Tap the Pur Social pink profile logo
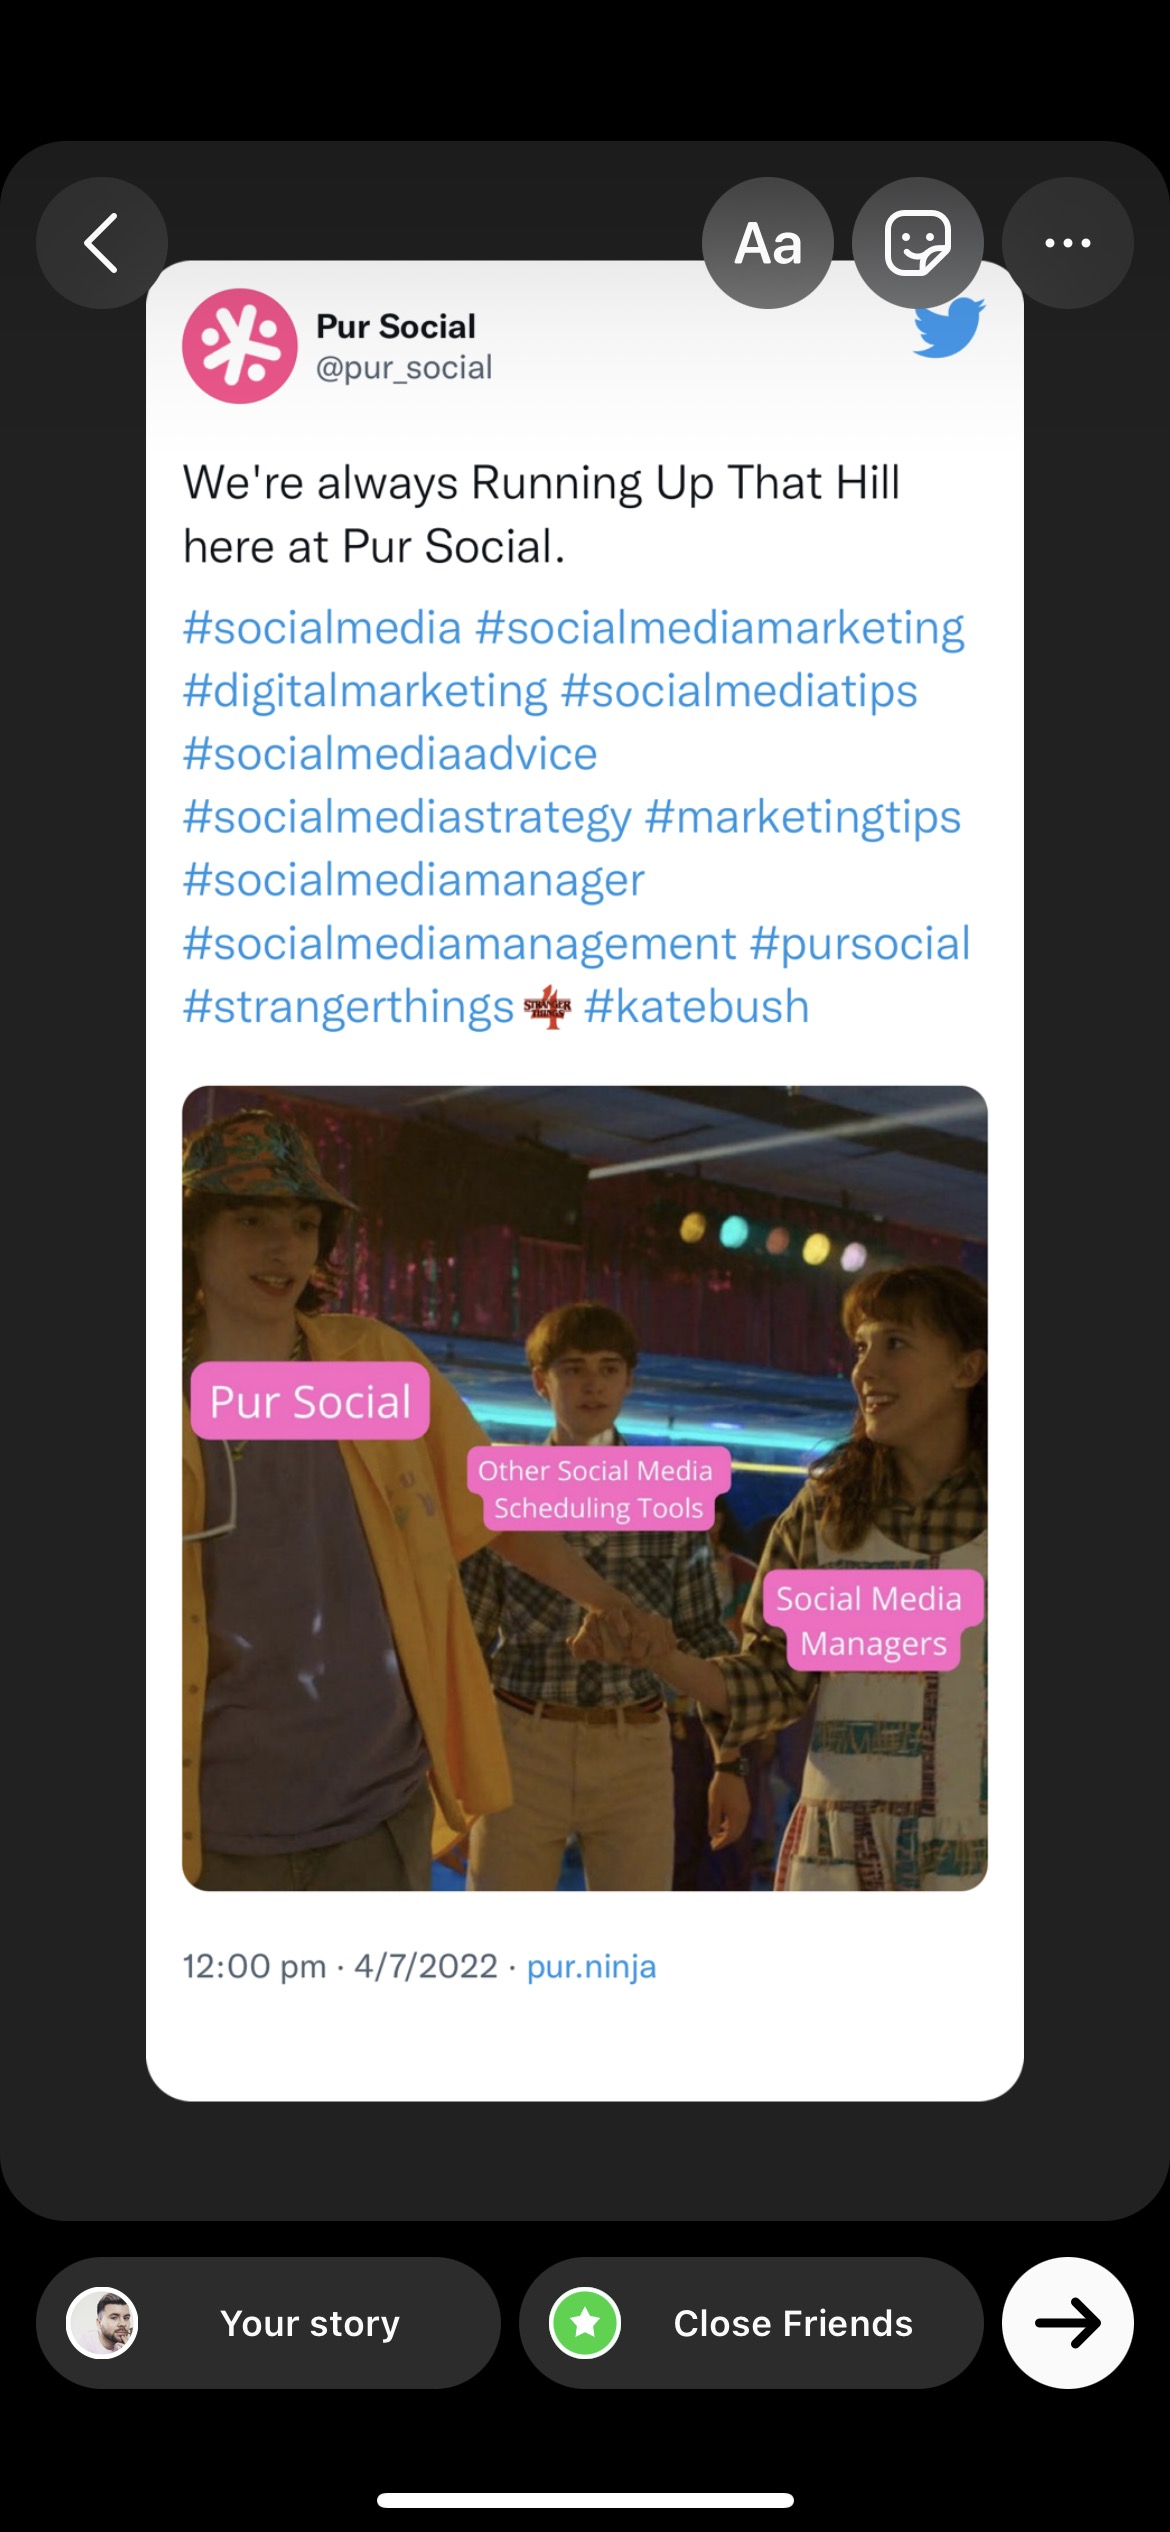 tap(240, 346)
